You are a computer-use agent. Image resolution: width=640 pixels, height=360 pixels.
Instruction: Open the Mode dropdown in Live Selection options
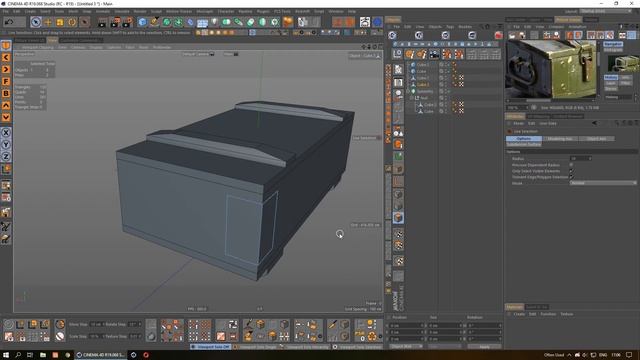pyautogui.click(x=602, y=183)
